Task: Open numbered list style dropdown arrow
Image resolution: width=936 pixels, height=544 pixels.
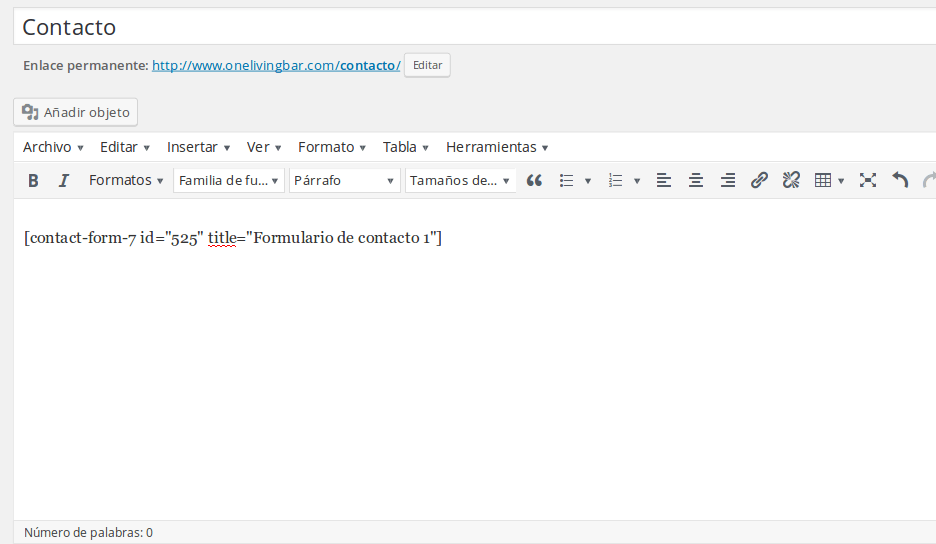Action: (x=636, y=181)
